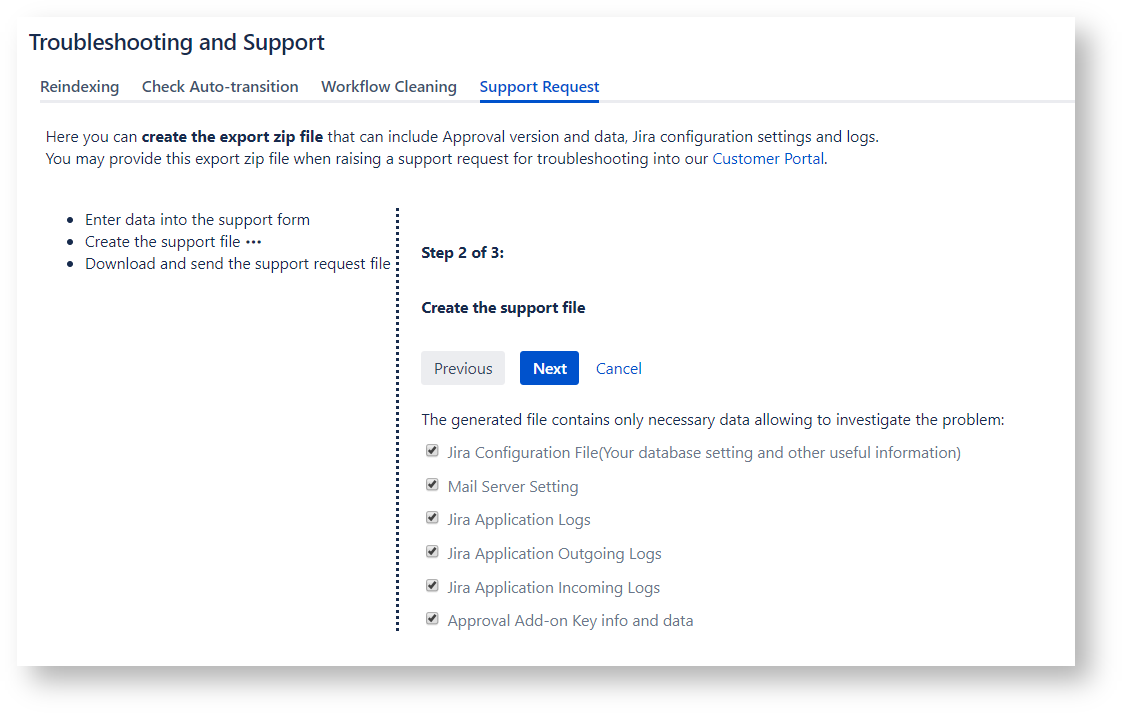This screenshot has height=714, width=1123.
Task: Go to the Workflow Cleaning tab
Action: tap(388, 87)
